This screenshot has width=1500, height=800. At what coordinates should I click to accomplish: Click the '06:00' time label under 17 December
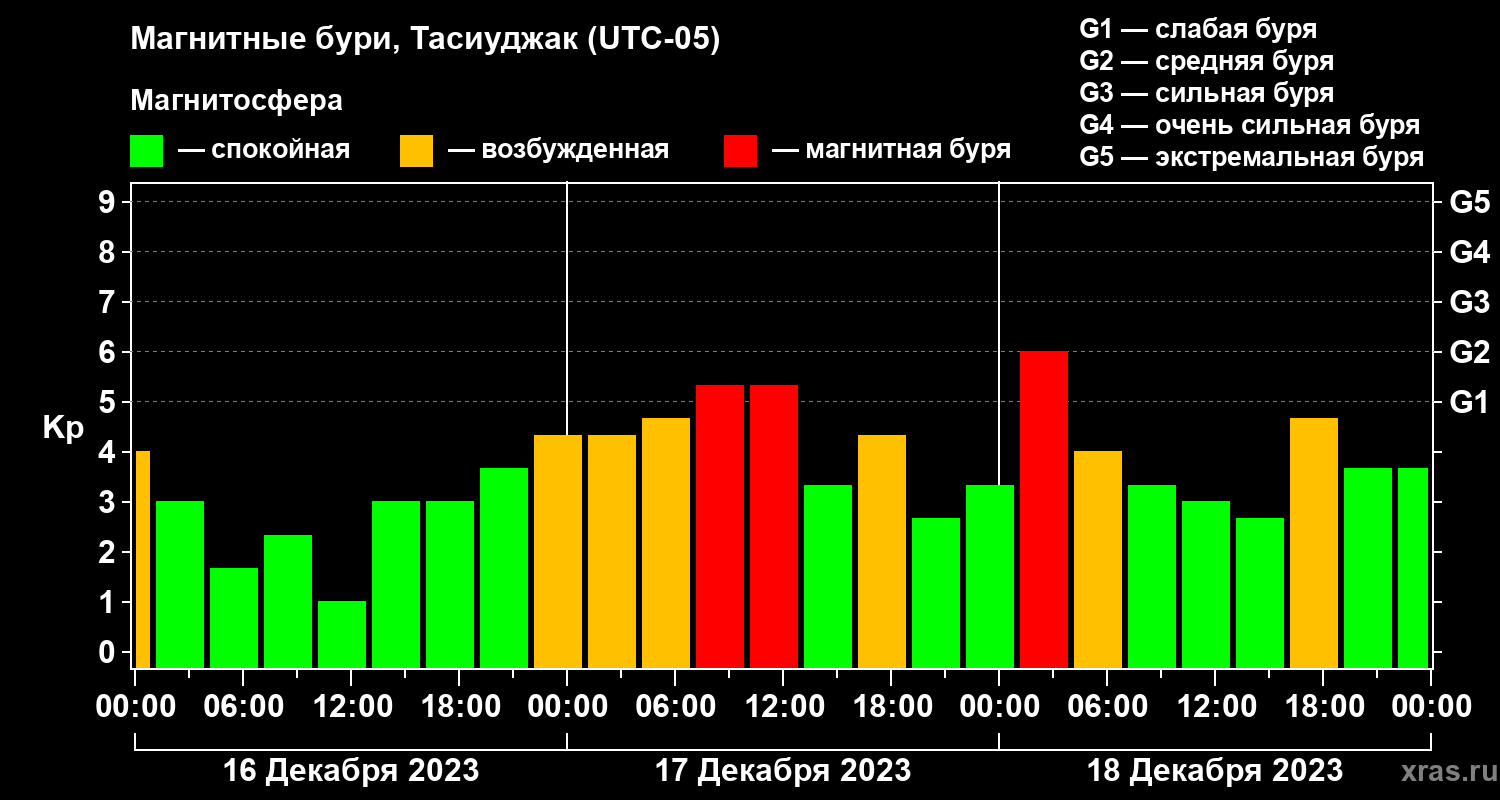(x=675, y=706)
